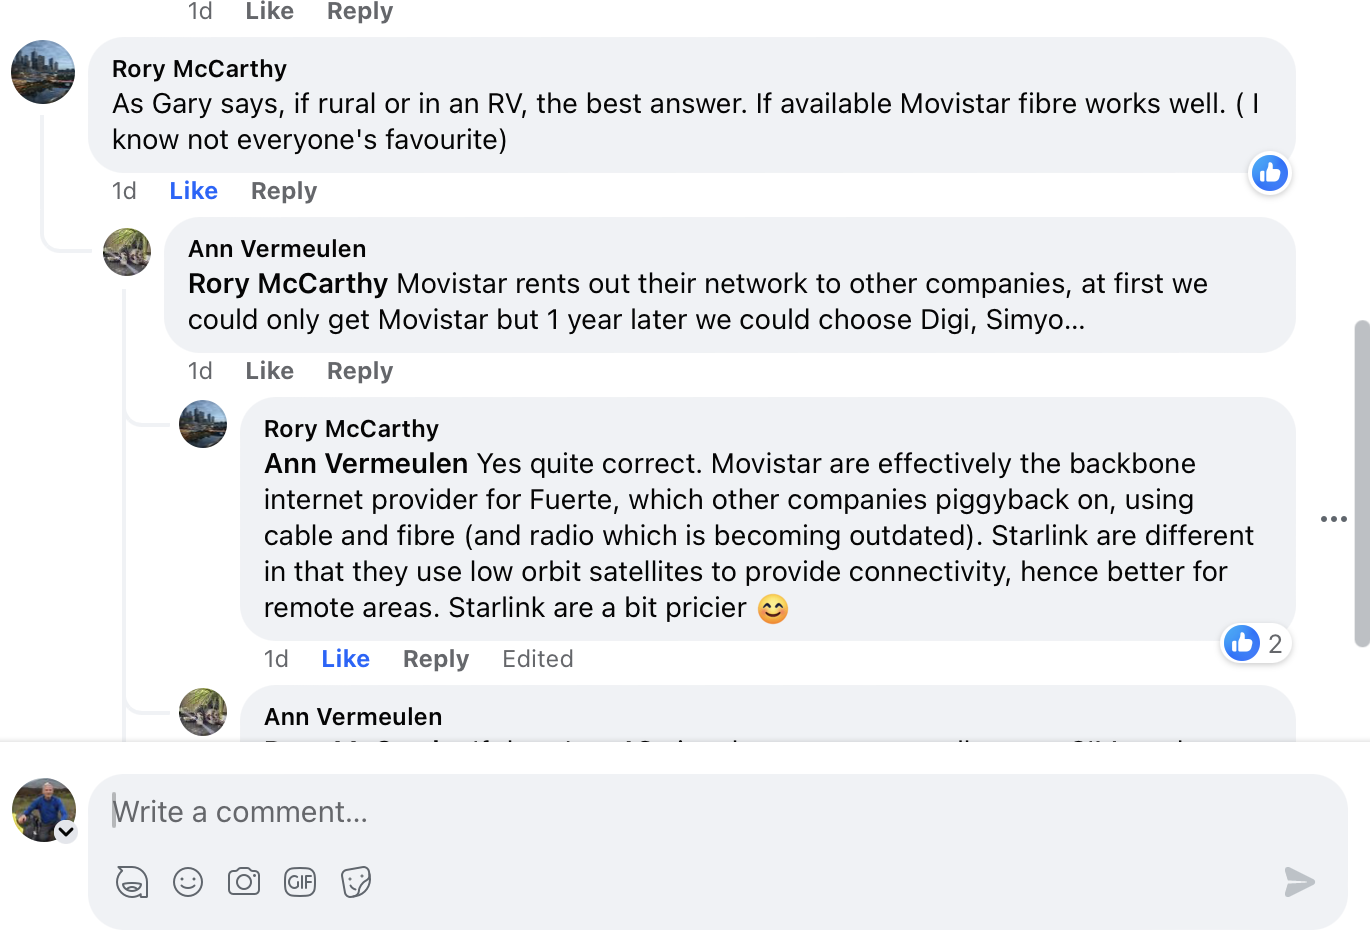
Task: Toggle Like on Rory's Movistar fibre comment
Action: 193,191
